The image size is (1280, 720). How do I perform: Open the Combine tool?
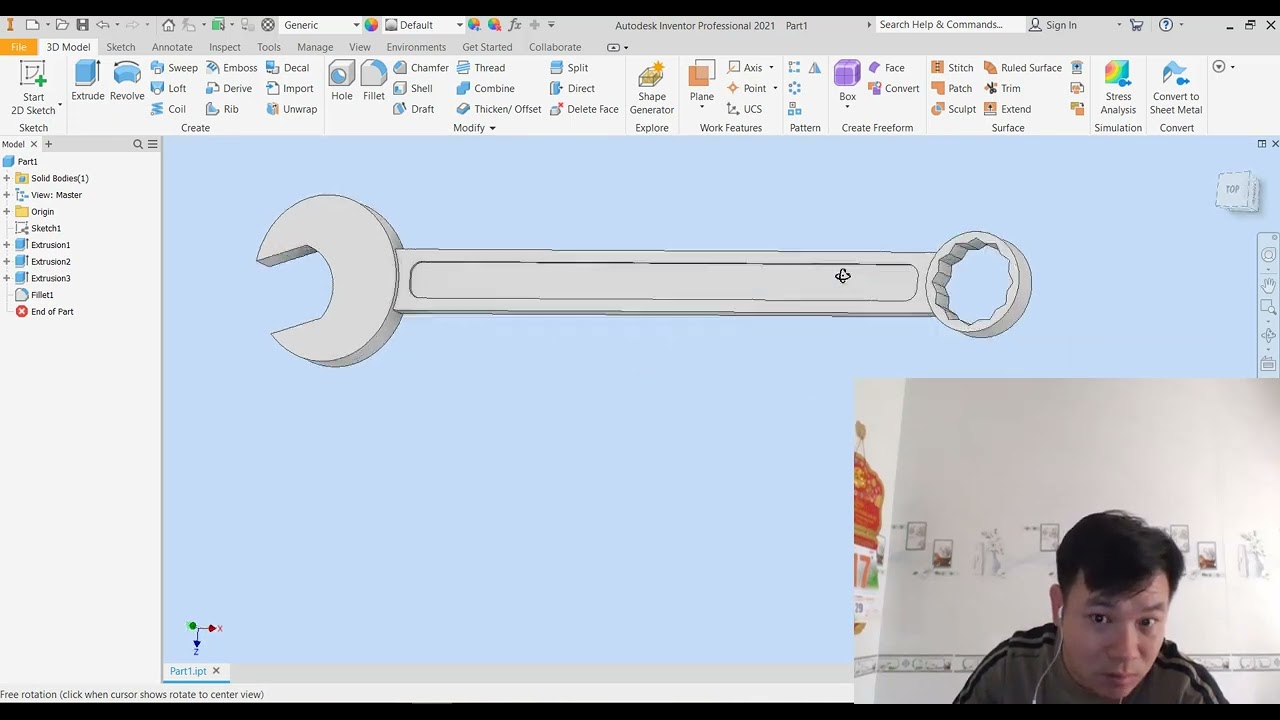485,88
